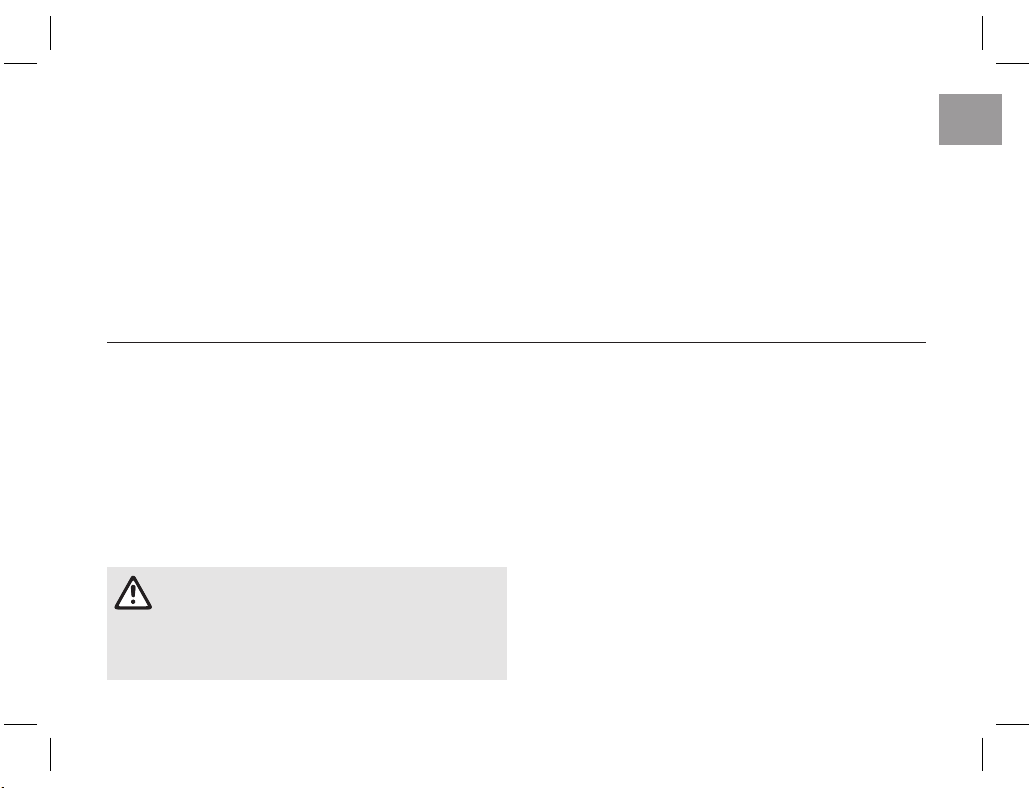Image resolution: width=1034 pixels, height=788 pixels.
Task: Click the empty column beside the warning box
Action: [717, 623]
